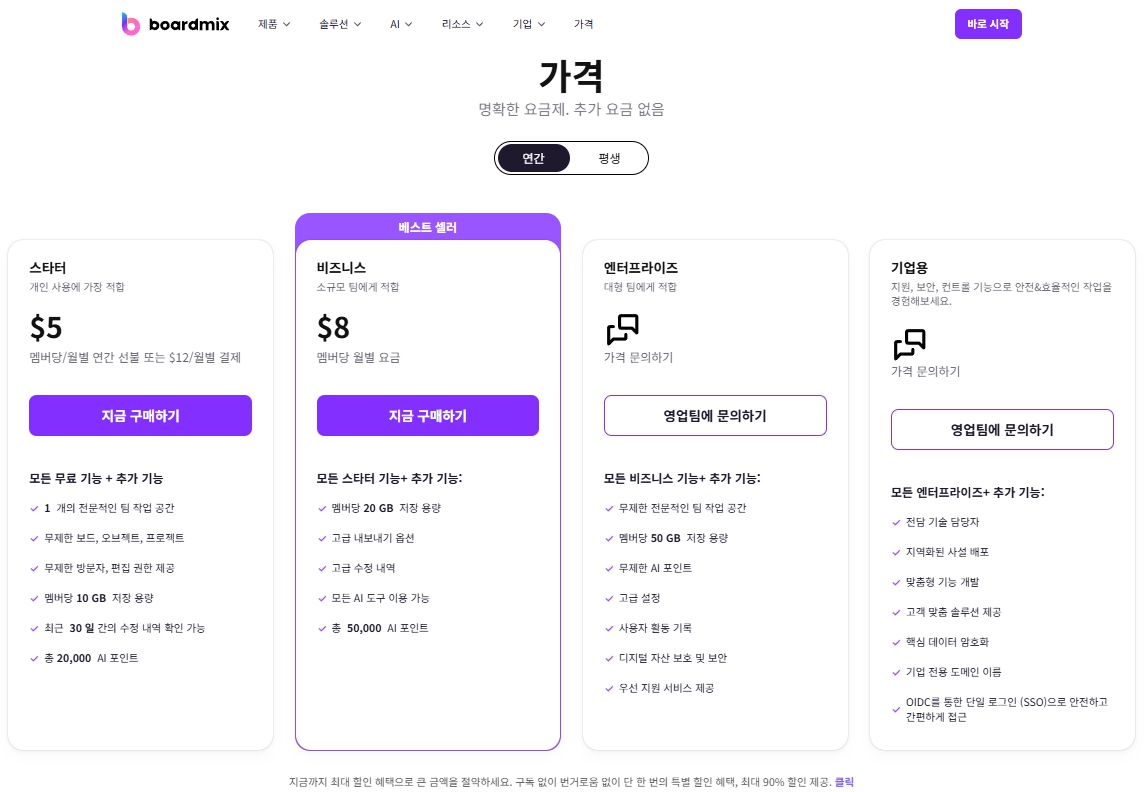The image size is (1144, 792).
Task: Select the 연간 billing option
Action: pyautogui.click(x=533, y=157)
